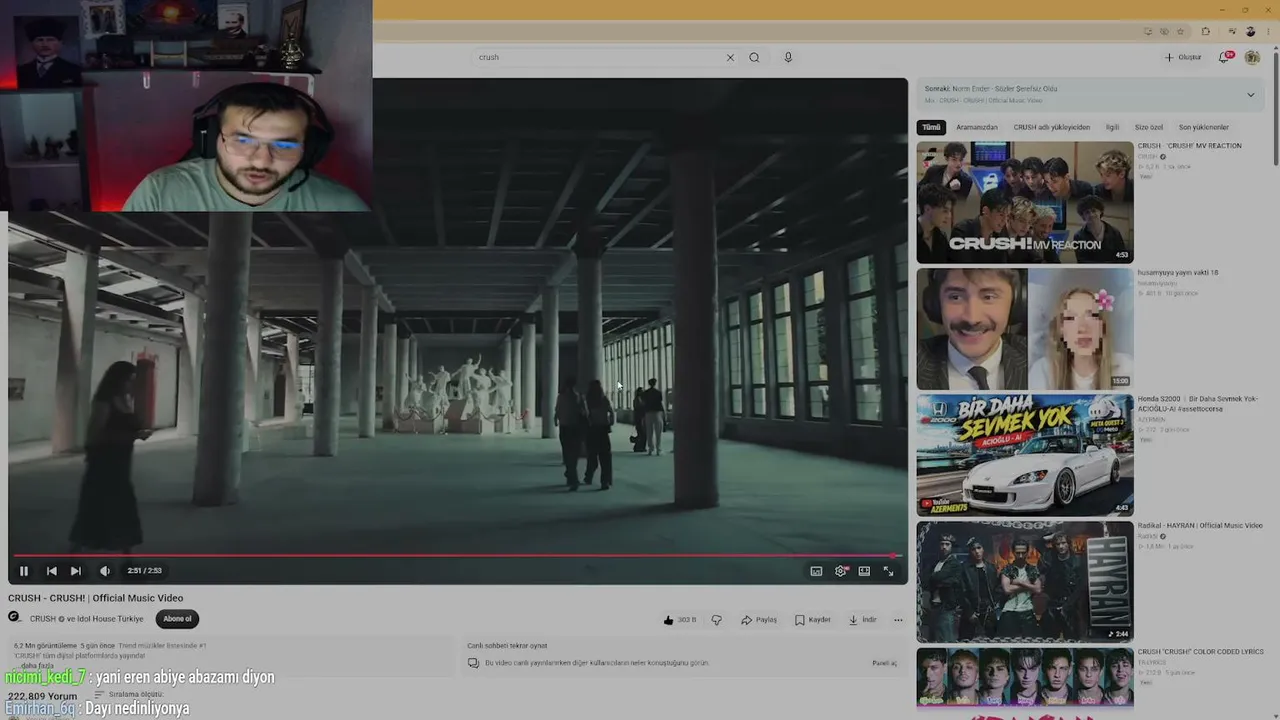Click the 'CRUSH - CRUSH! | Official Music Video' title
The width and height of the screenshot is (1280, 720).
96,598
